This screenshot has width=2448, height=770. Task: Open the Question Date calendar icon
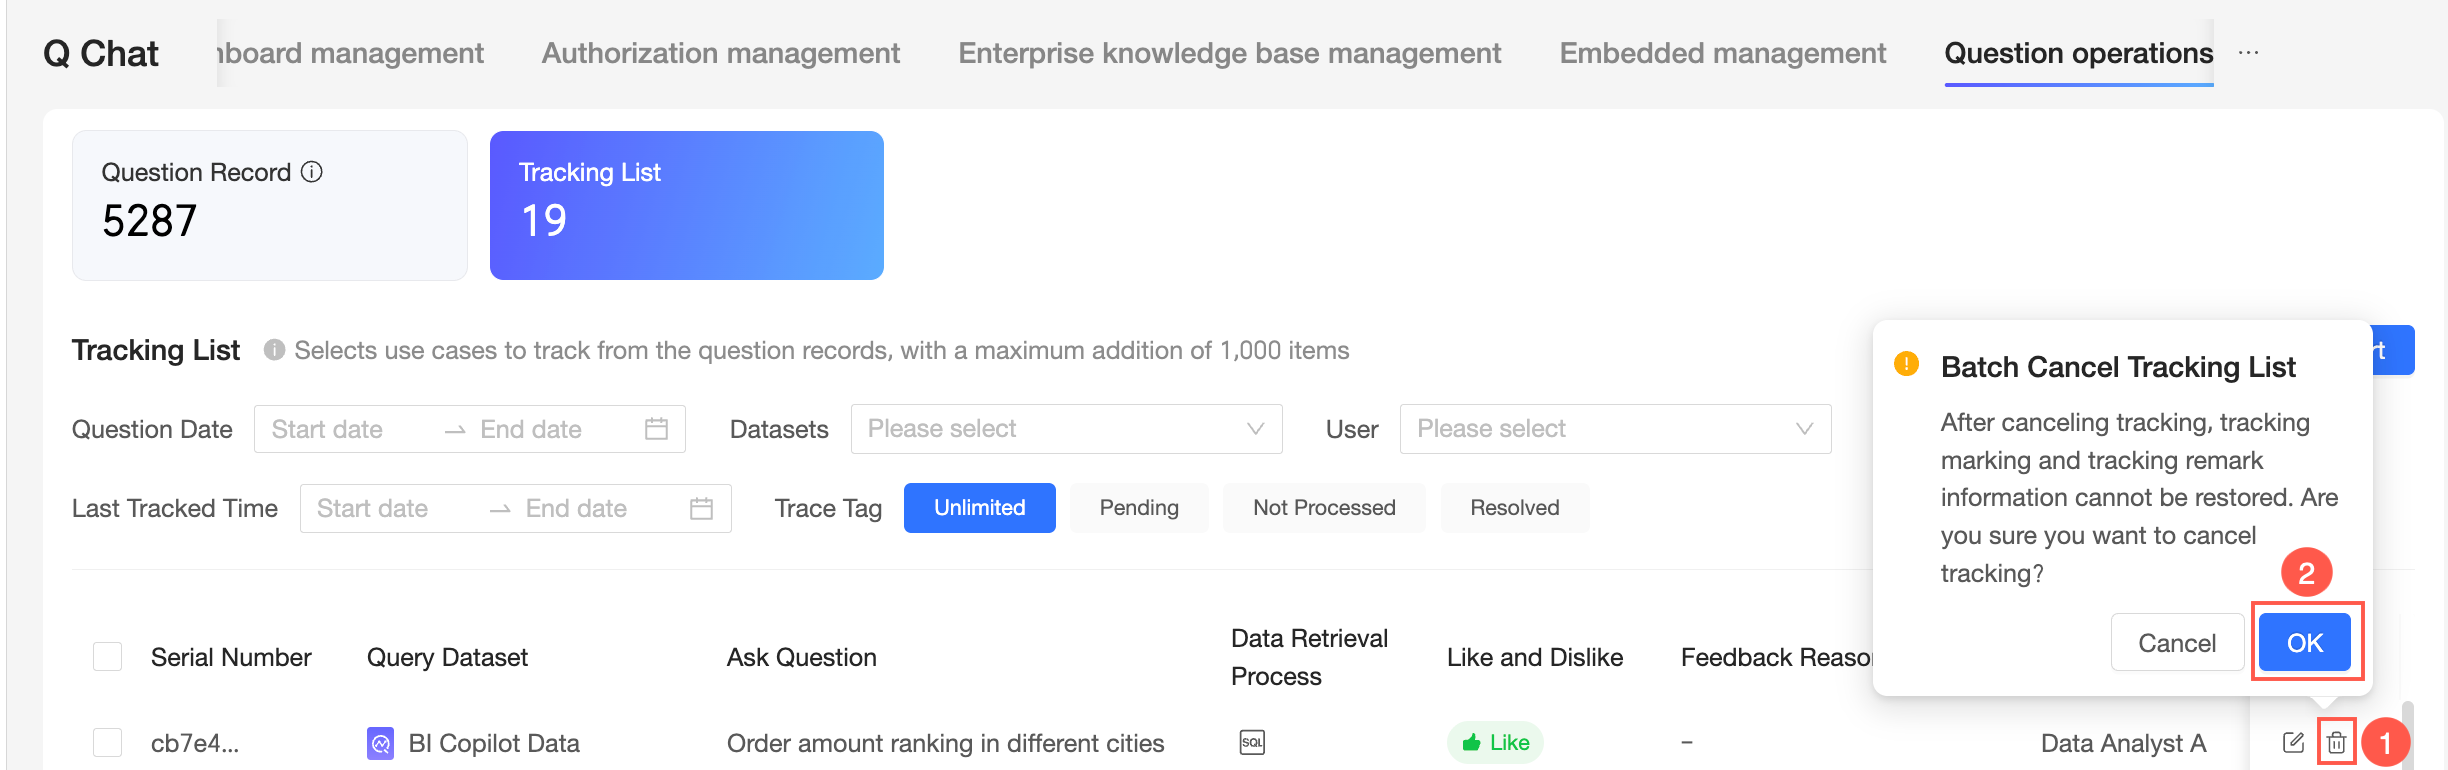(656, 429)
